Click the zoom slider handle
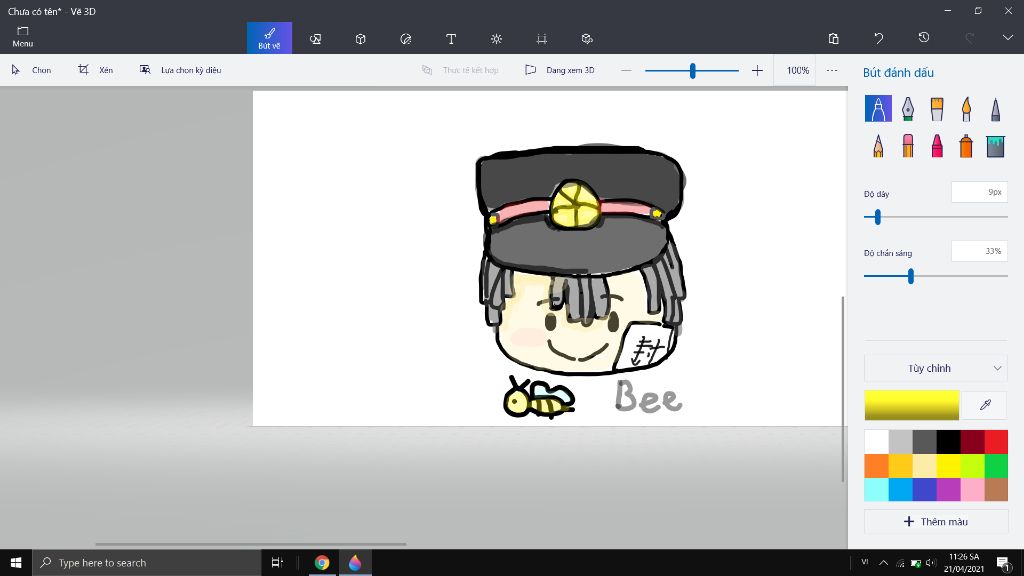Image resolution: width=1024 pixels, height=576 pixels. pos(692,70)
